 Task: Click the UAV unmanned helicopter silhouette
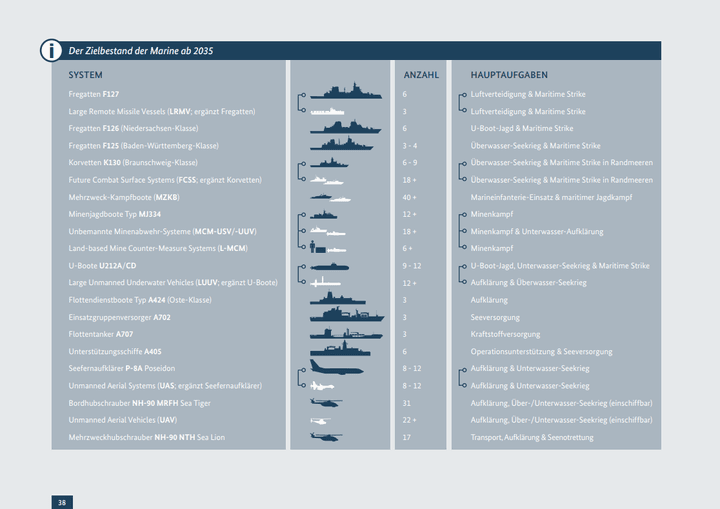point(321,420)
